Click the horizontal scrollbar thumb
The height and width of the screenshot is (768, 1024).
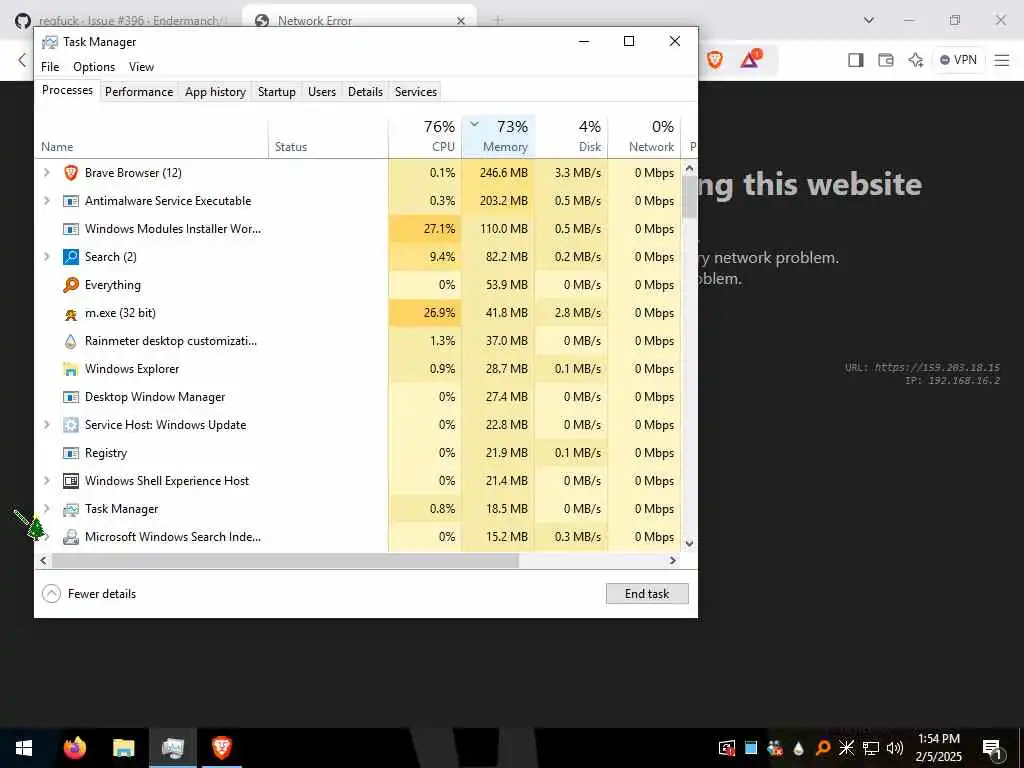285,560
